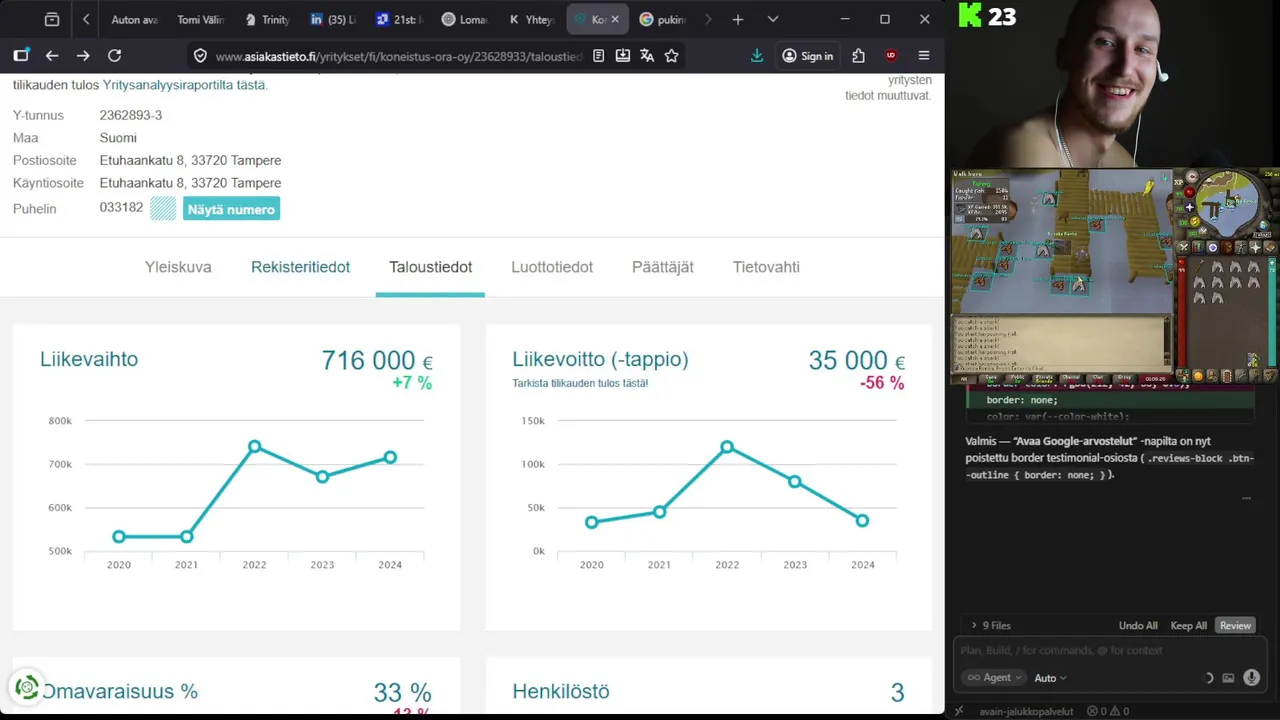Translate this page icon
The height and width of the screenshot is (720, 1280).
pyautogui.click(x=647, y=56)
